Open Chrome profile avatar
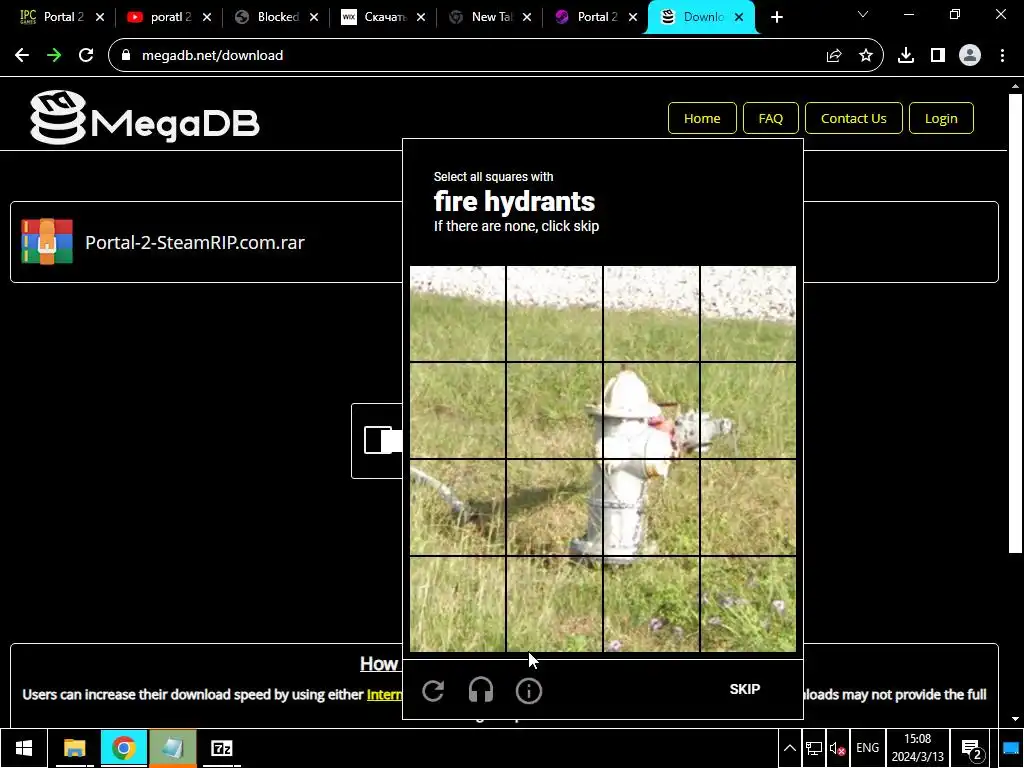 pos(970,56)
